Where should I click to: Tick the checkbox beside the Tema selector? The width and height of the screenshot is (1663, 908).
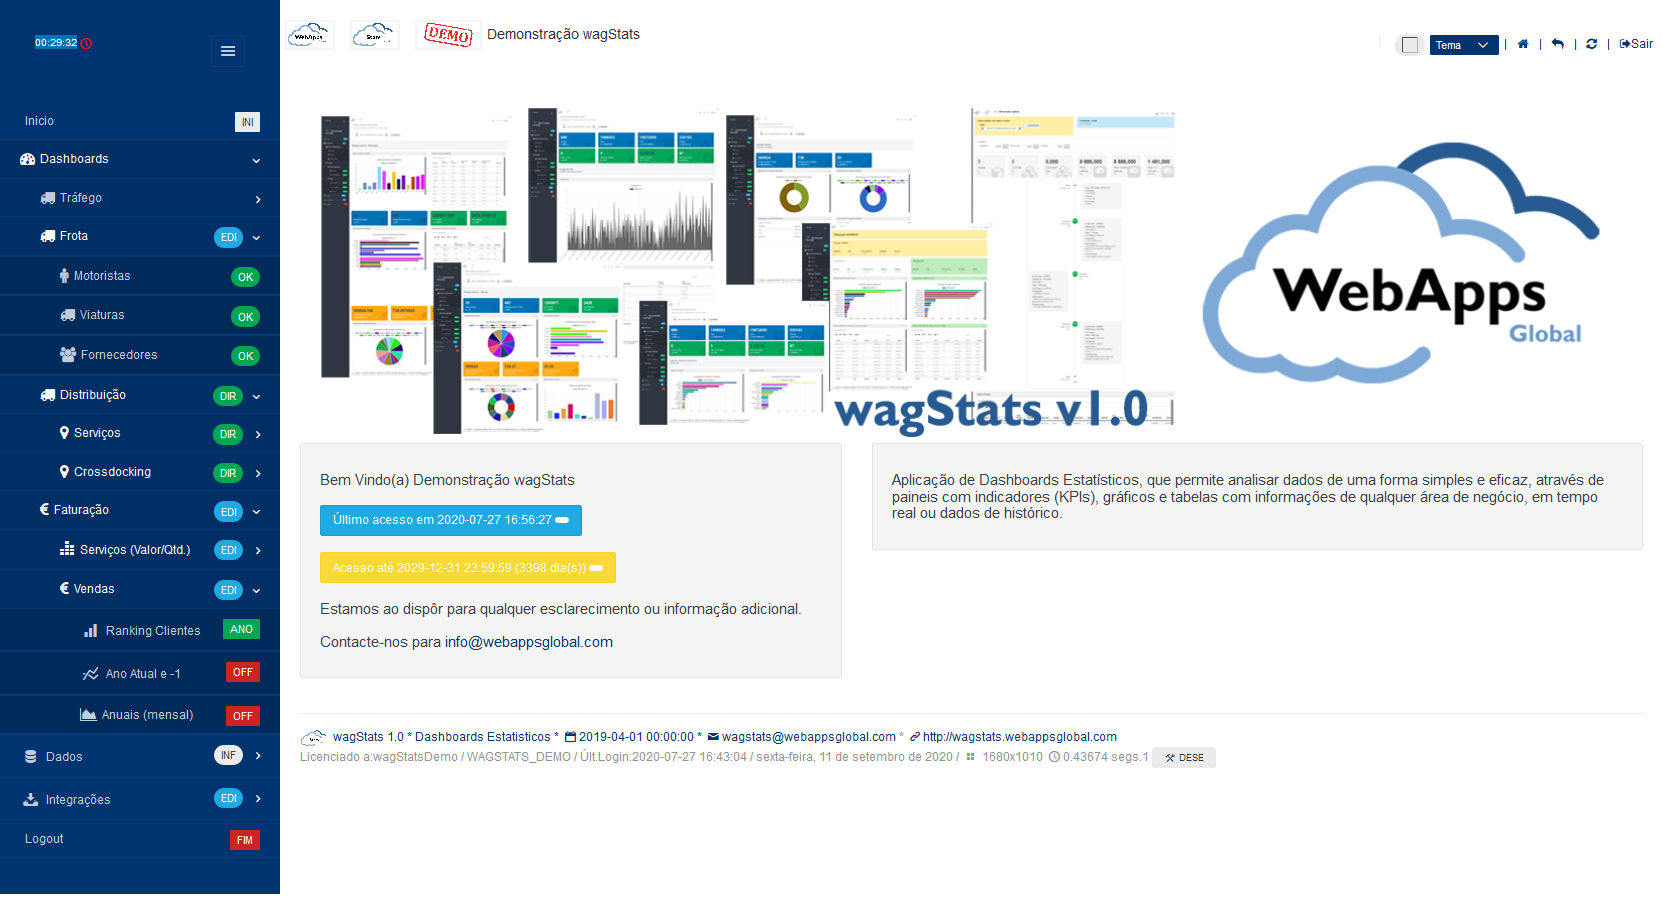click(1410, 45)
